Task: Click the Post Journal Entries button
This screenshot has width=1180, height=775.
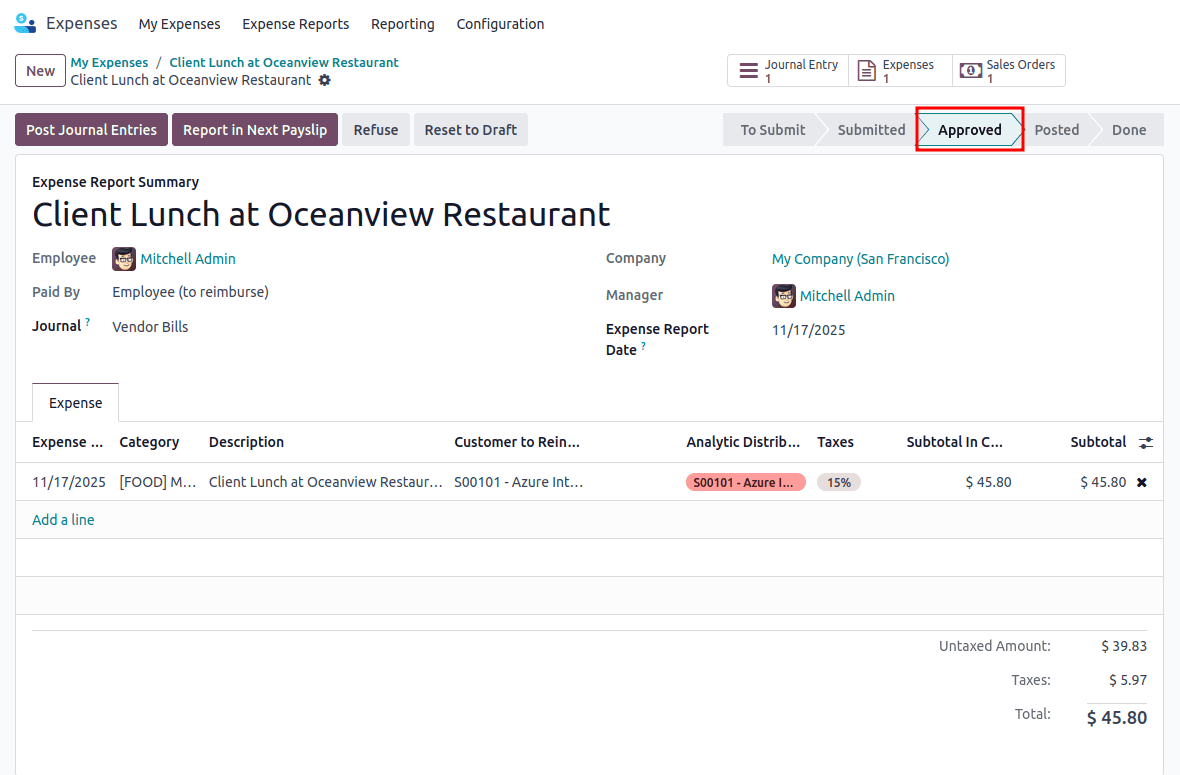Action: pyautogui.click(x=91, y=129)
